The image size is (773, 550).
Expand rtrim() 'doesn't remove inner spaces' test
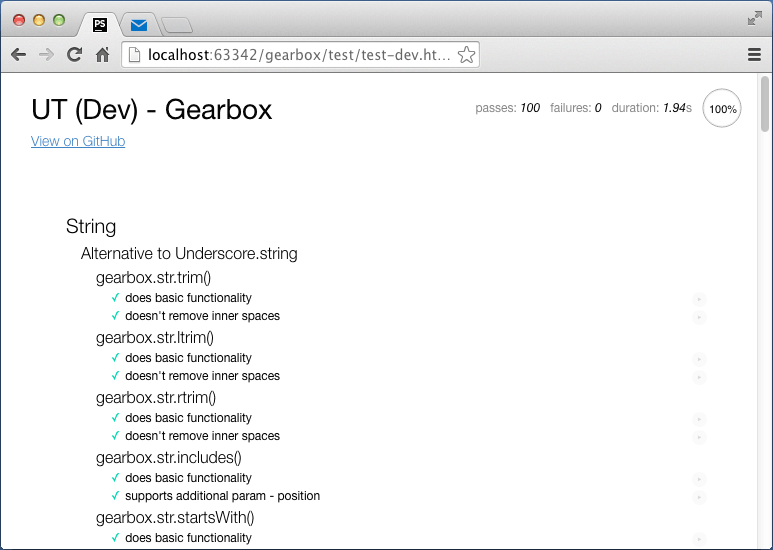coord(203,436)
